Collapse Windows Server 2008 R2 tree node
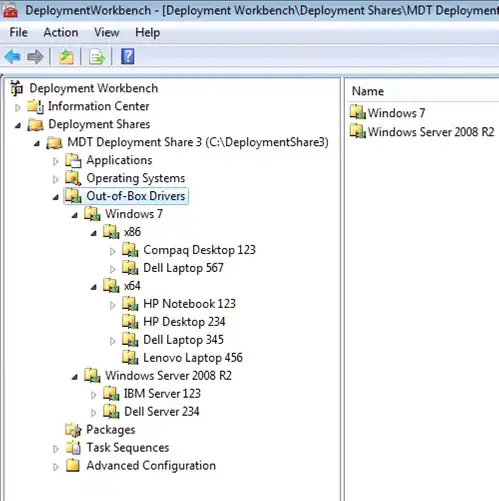 (75, 377)
